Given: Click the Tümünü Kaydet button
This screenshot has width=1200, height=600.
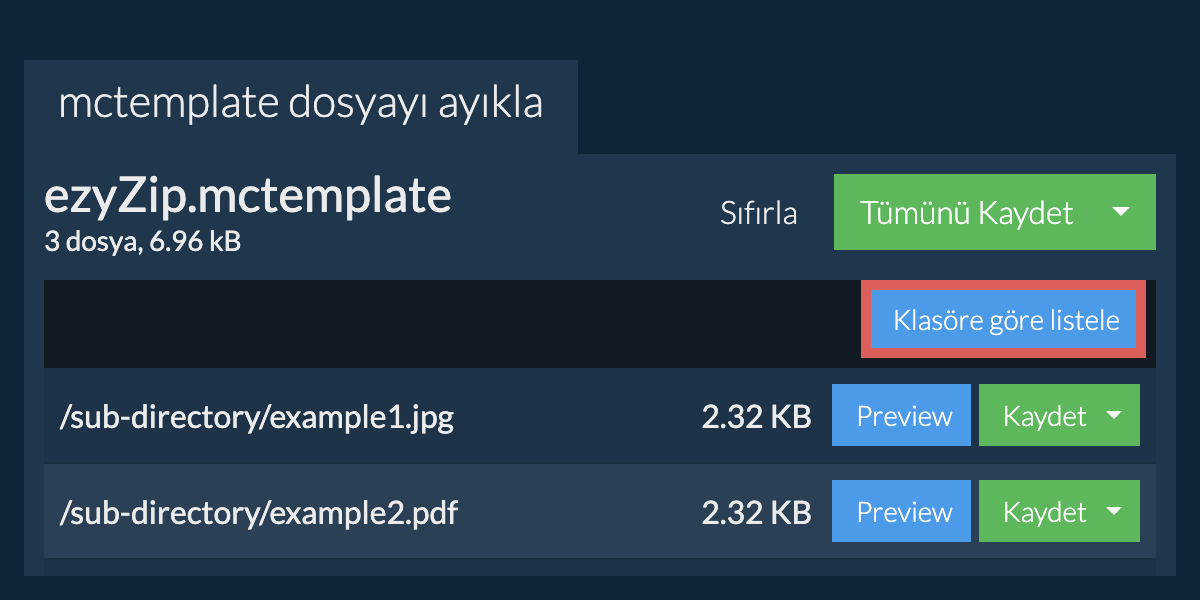Looking at the screenshot, I should pyautogui.click(x=966, y=212).
